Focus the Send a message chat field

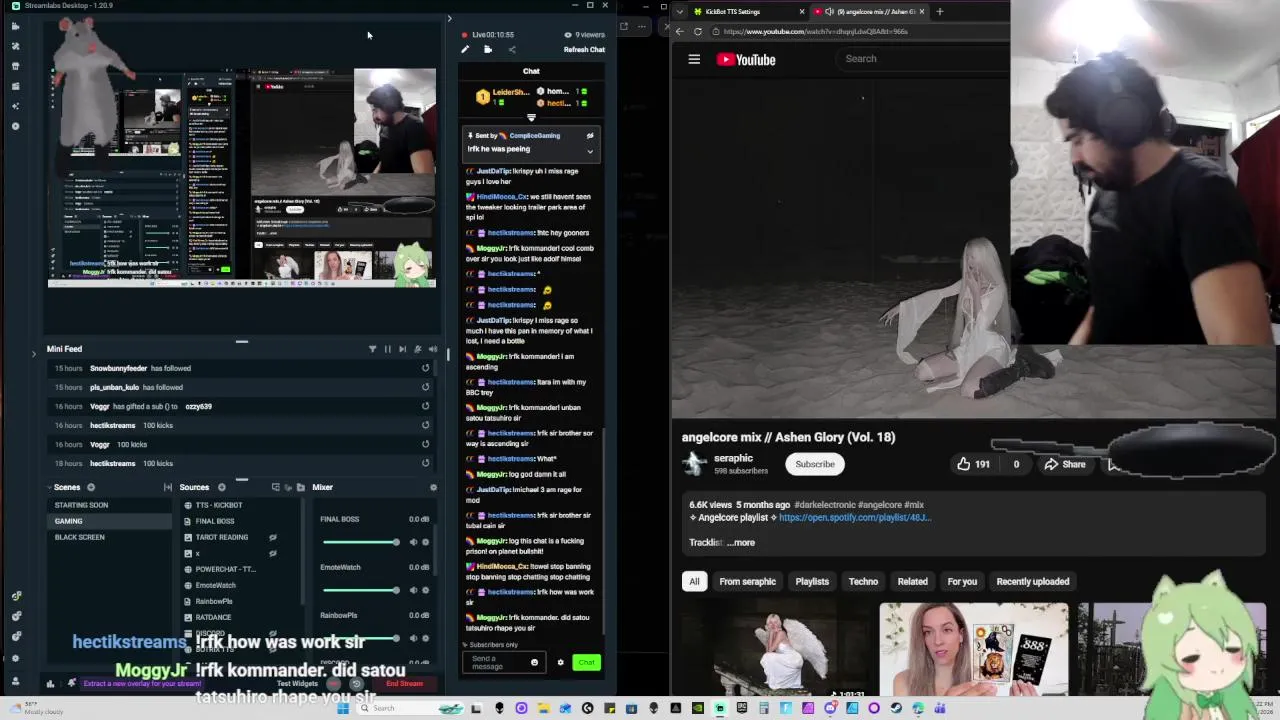[x=497, y=662]
